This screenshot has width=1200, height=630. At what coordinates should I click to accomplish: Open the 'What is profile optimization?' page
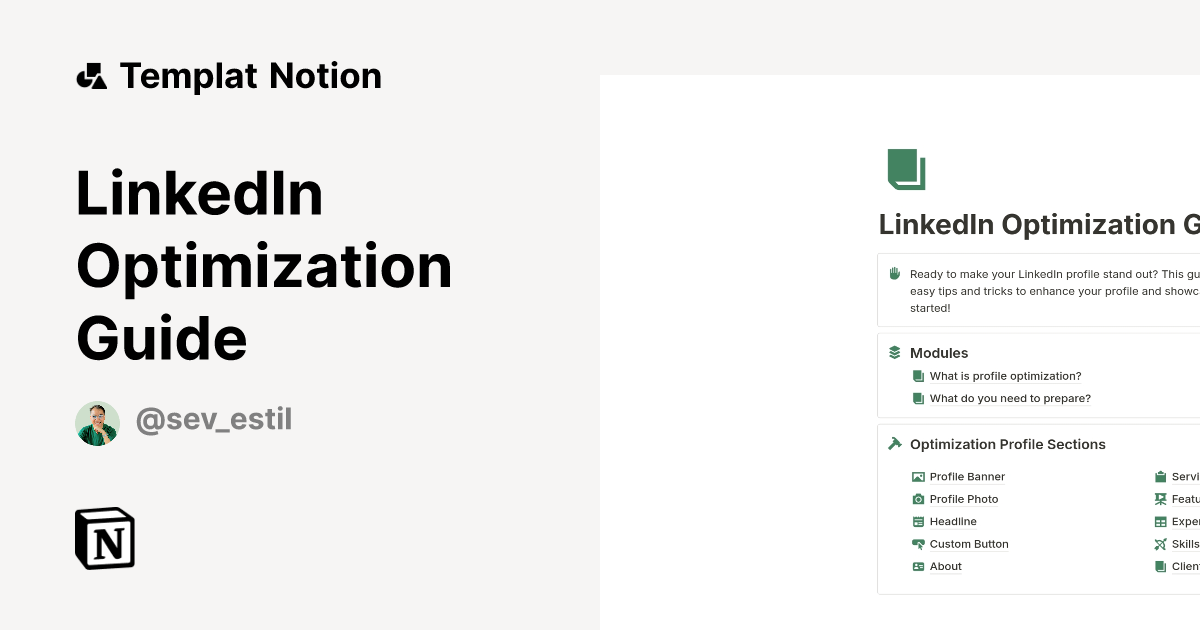[1005, 375]
